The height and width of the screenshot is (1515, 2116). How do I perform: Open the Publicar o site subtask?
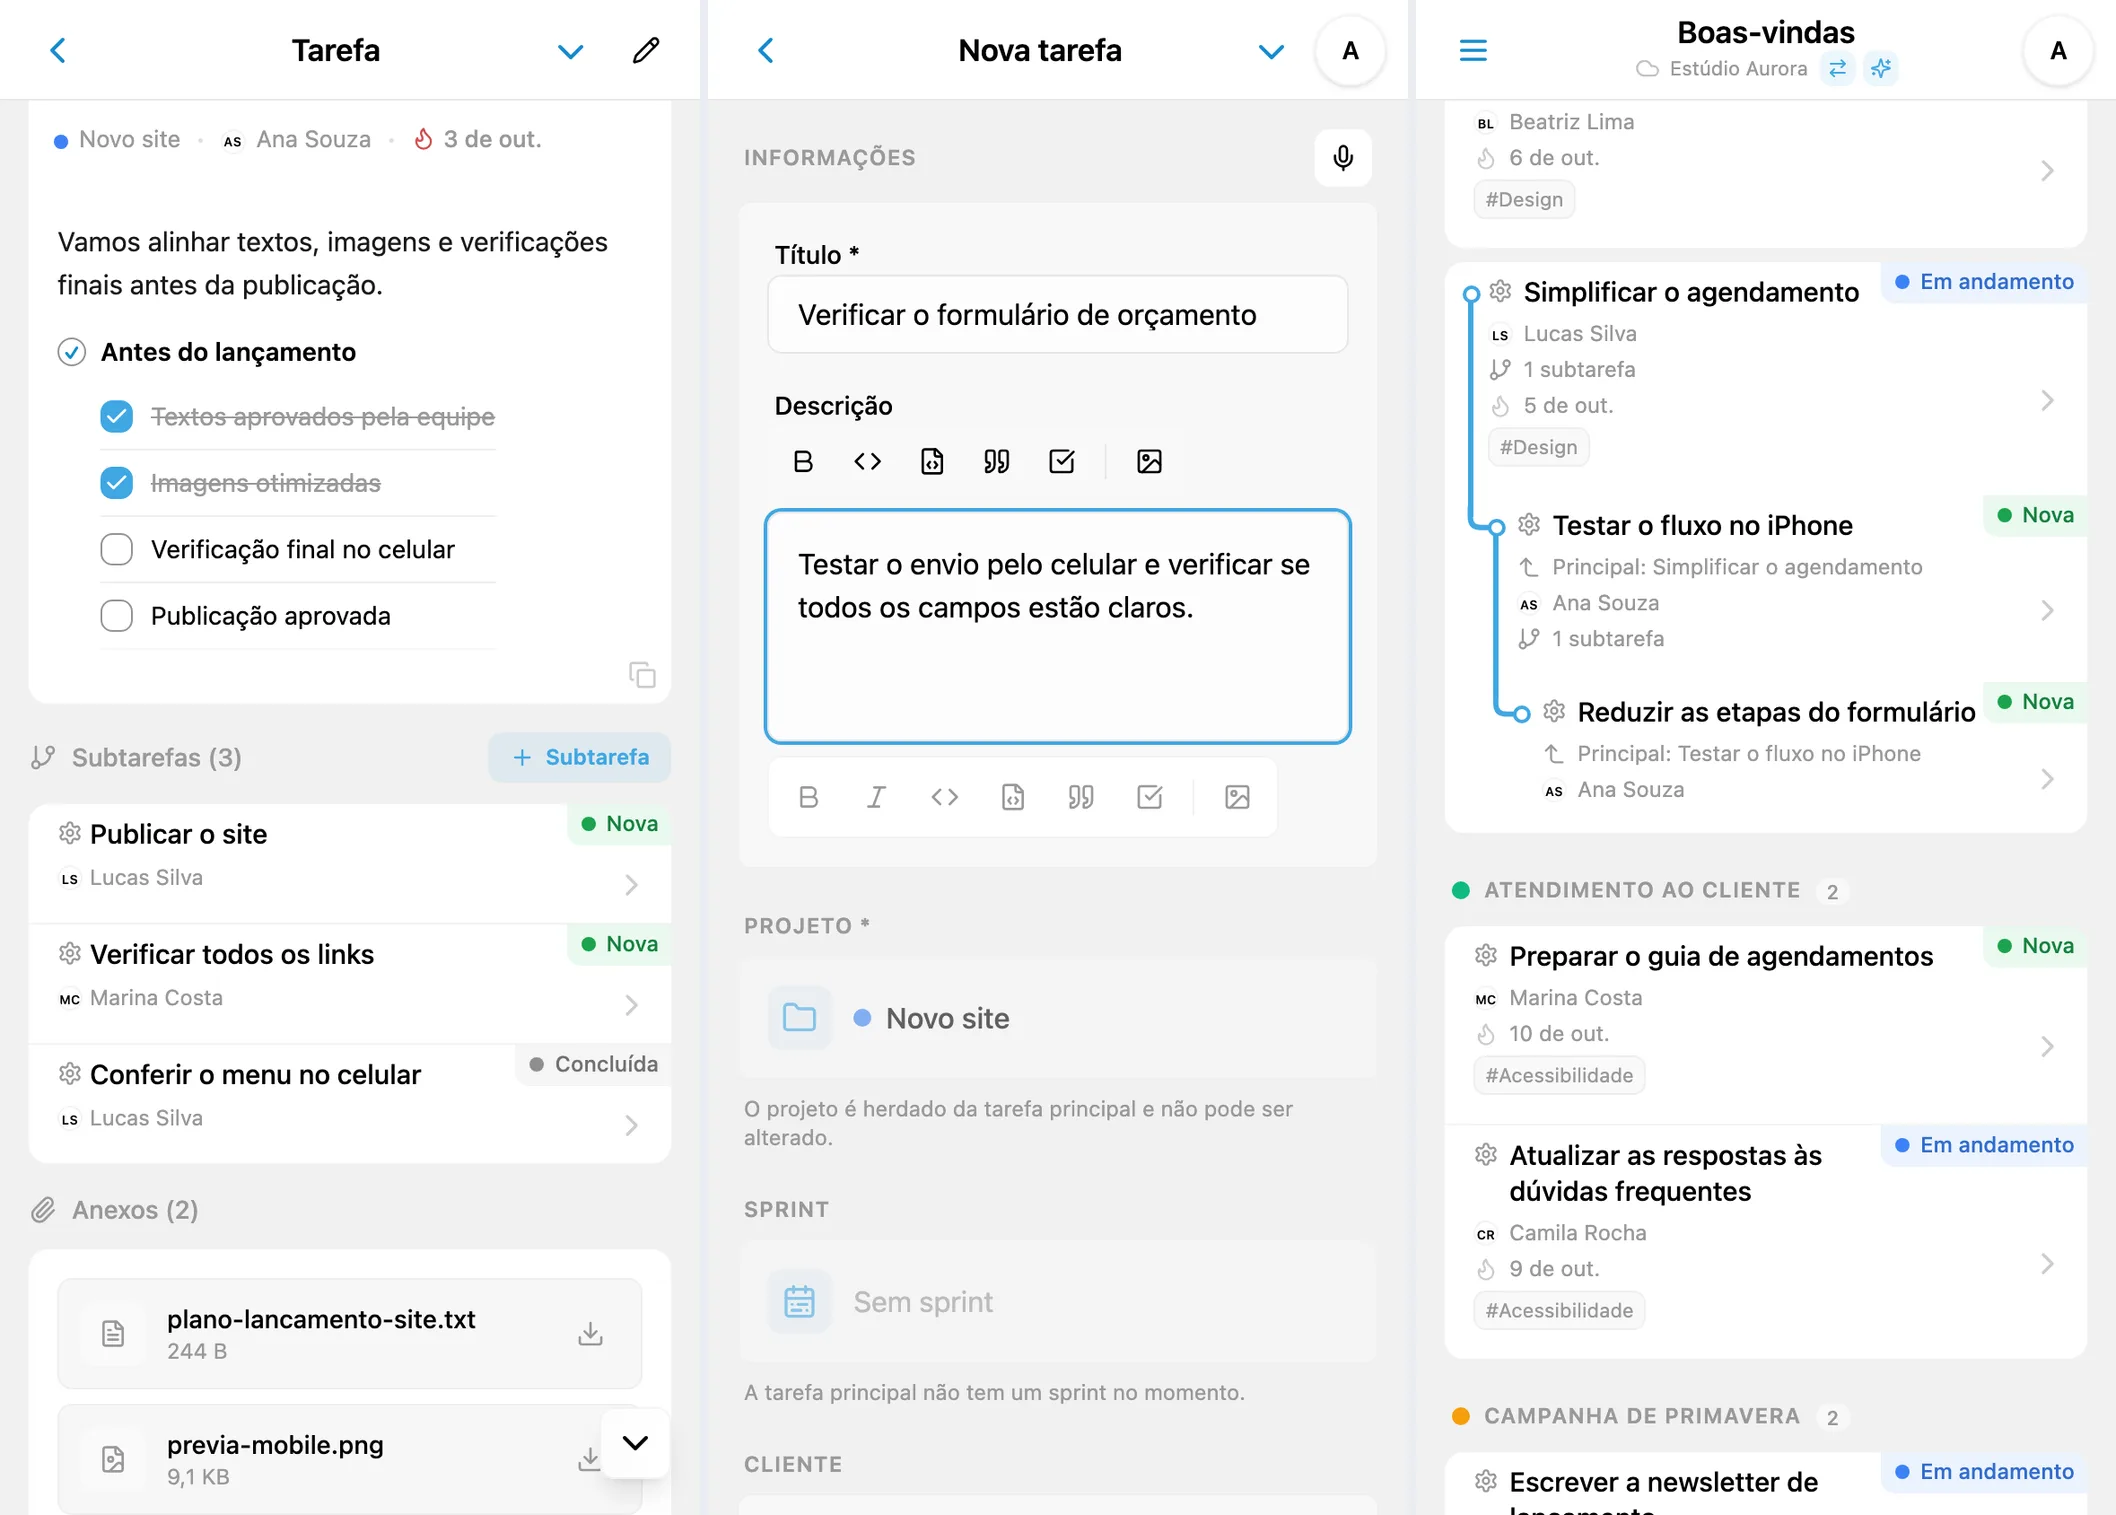pyautogui.click(x=350, y=862)
